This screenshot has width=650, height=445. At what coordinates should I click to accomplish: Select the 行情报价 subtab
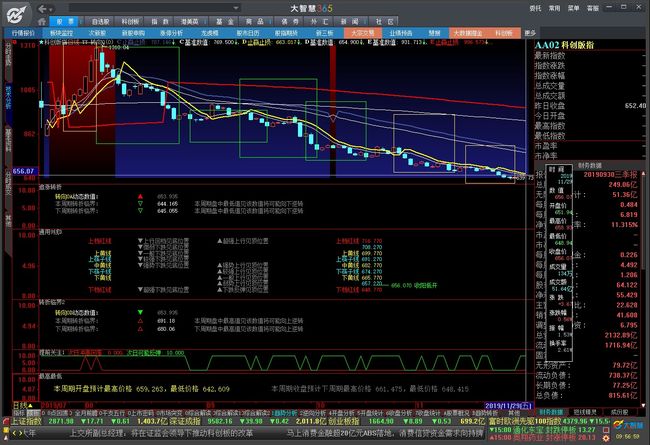tap(23, 33)
